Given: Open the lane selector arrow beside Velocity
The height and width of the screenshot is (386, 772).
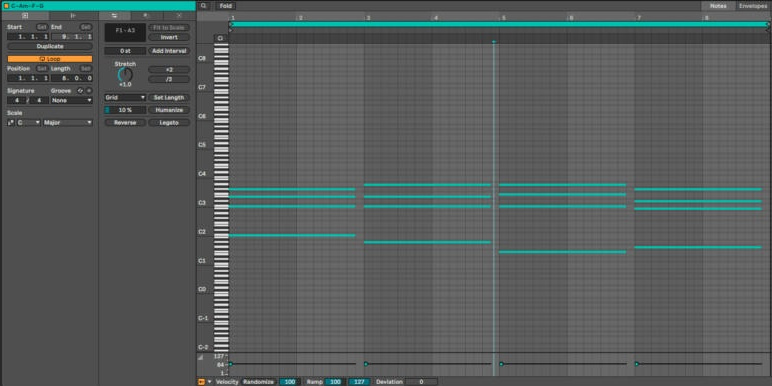Looking at the screenshot, I should [x=209, y=382].
